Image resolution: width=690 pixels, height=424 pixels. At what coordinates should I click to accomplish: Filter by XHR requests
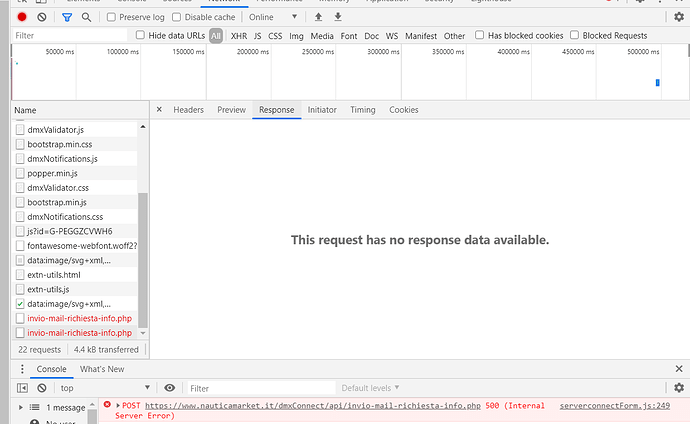(x=239, y=36)
